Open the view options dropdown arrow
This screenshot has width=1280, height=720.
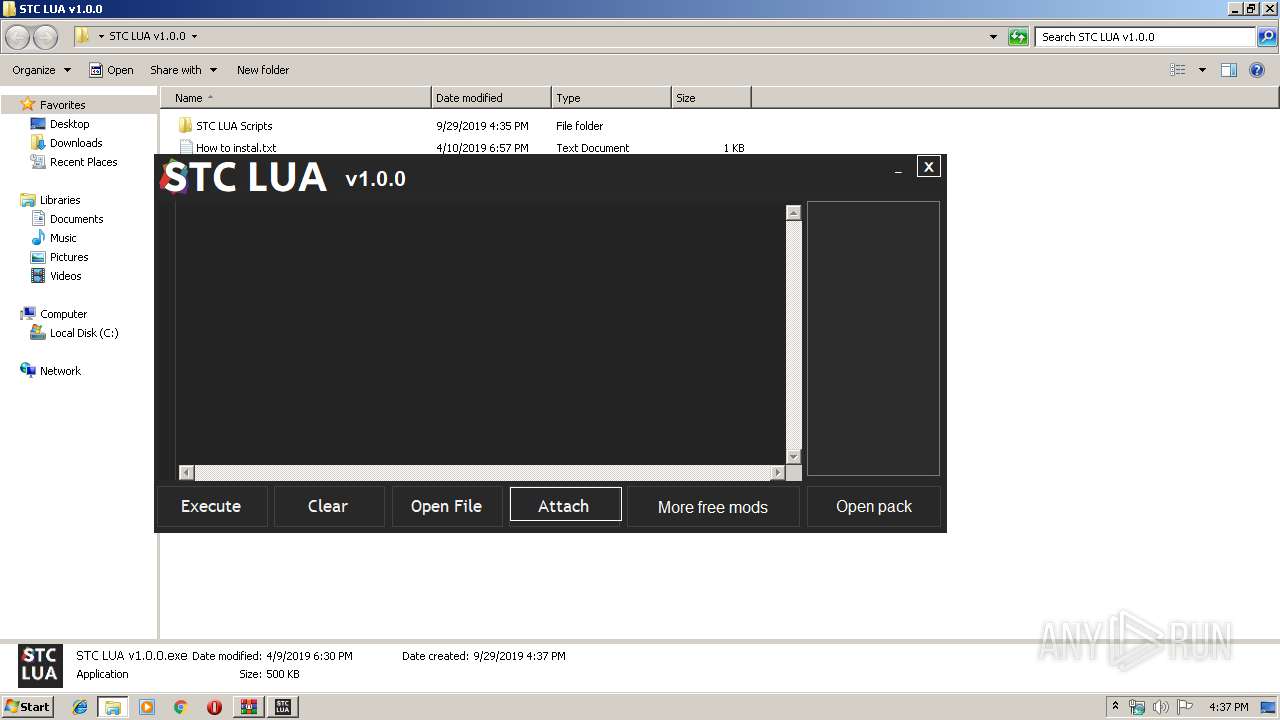(1202, 70)
